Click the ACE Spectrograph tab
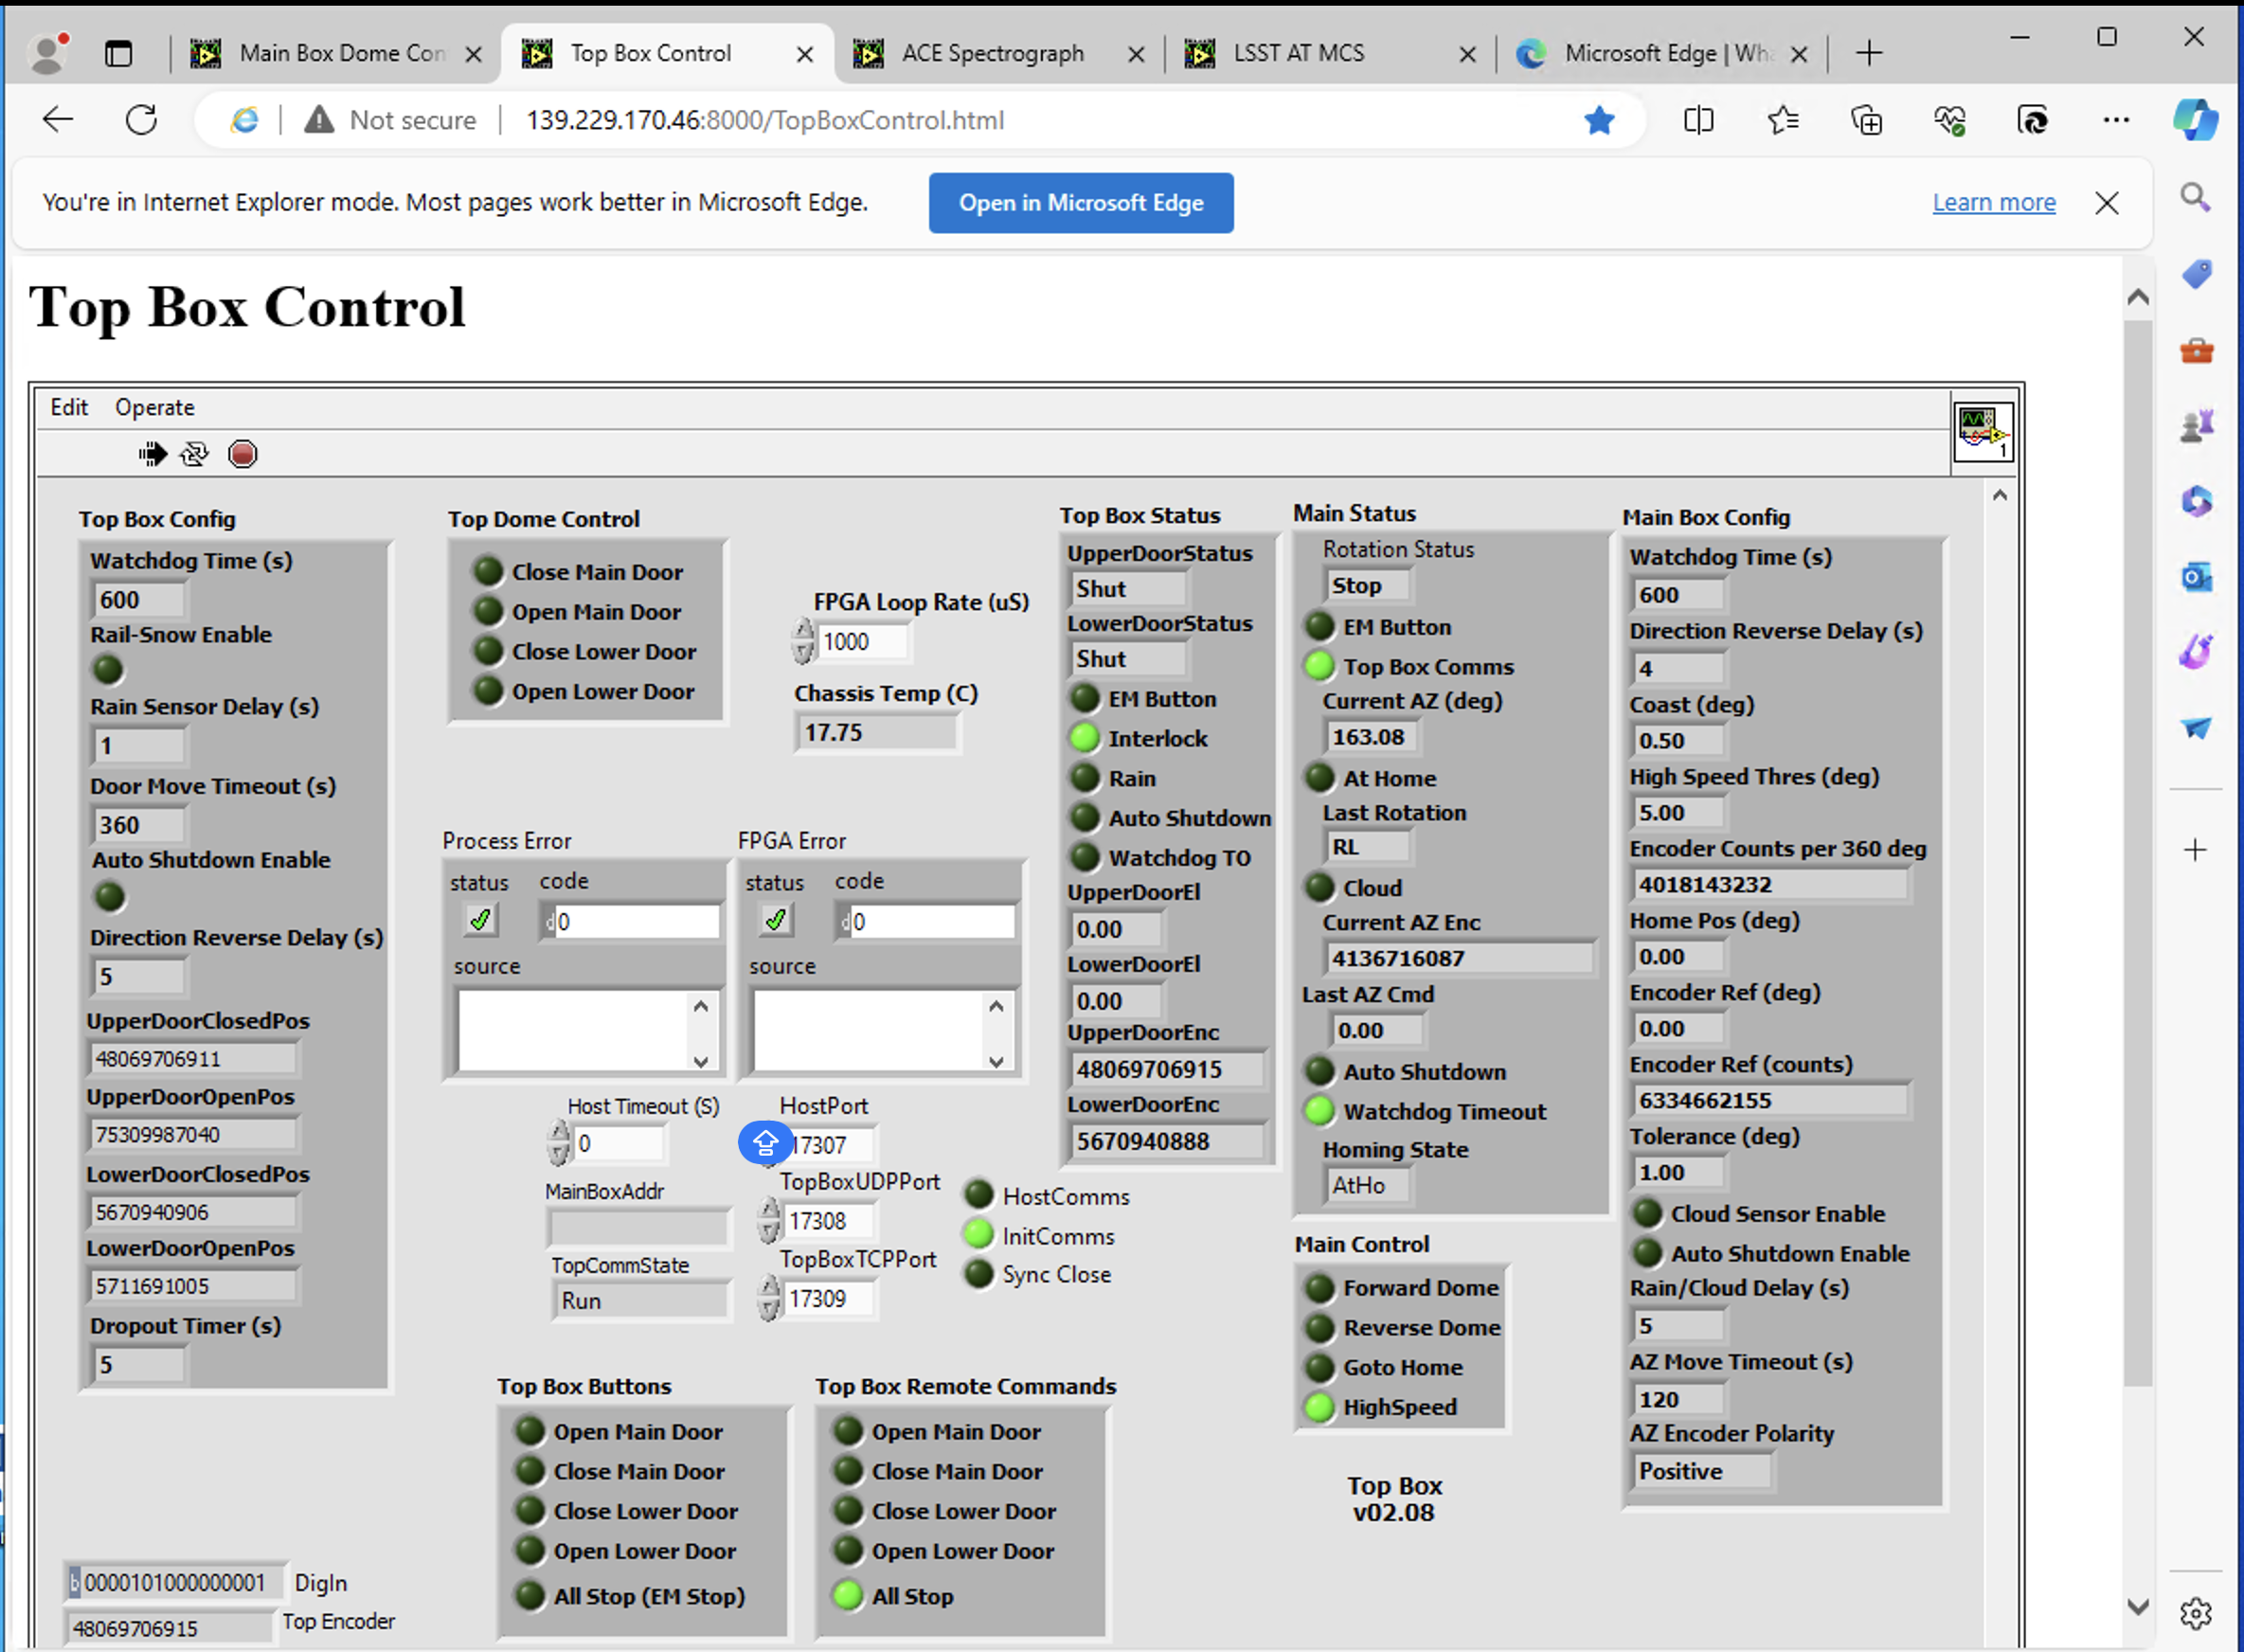The width and height of the screenshot is (2244, 1652). tap(993, 54)
